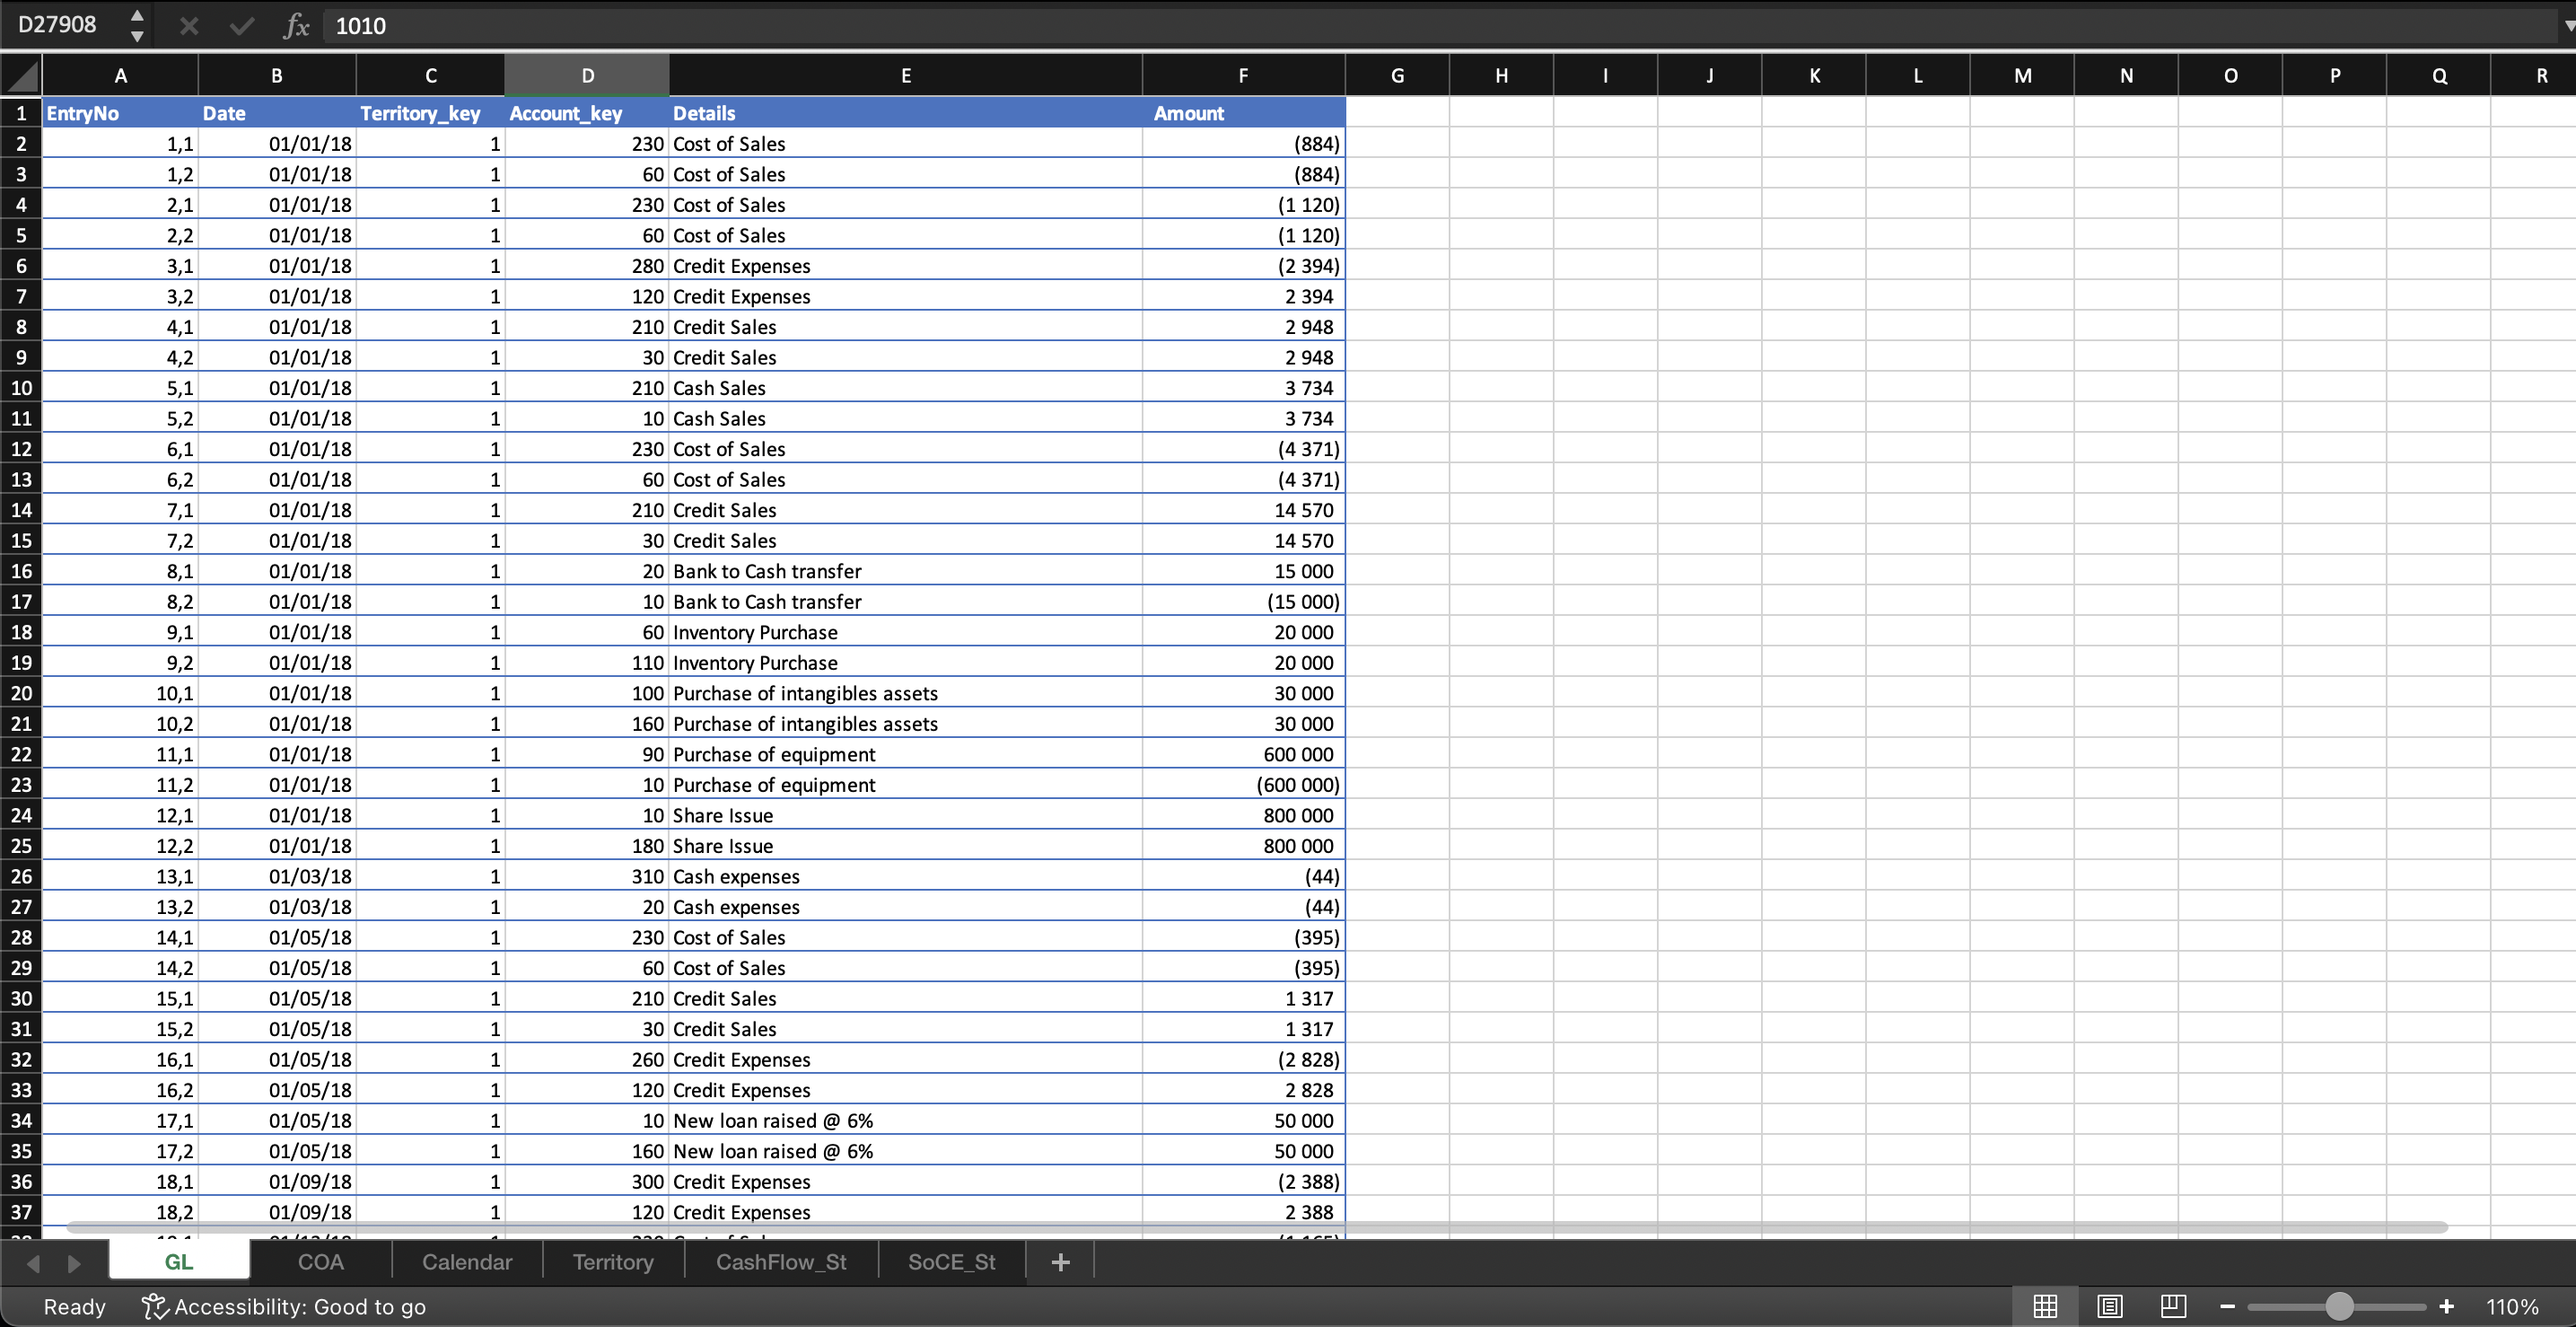This screenshot has height=1327, width=2576.
Task: Select row 37 header
Action: pos(21,1212)
